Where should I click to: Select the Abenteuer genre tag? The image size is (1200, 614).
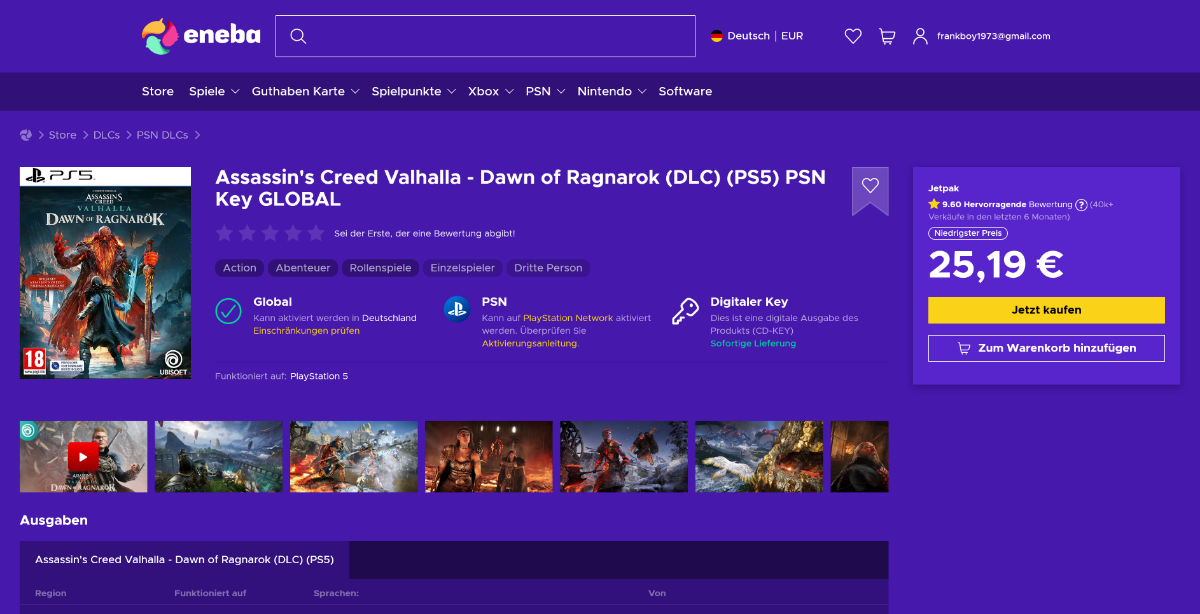303,268
